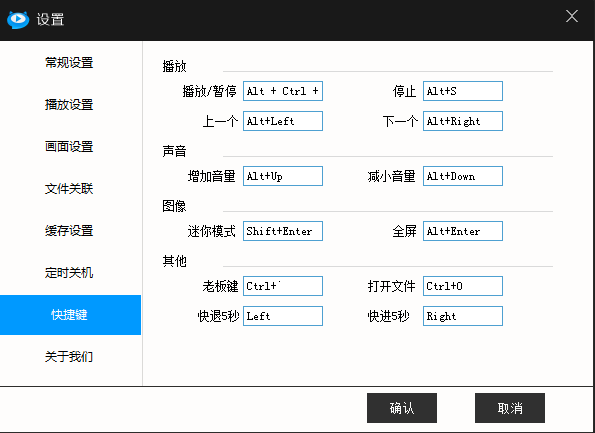
Task: Select 全屏 Alt+Enter shortcut field
Action: point(463,231)
